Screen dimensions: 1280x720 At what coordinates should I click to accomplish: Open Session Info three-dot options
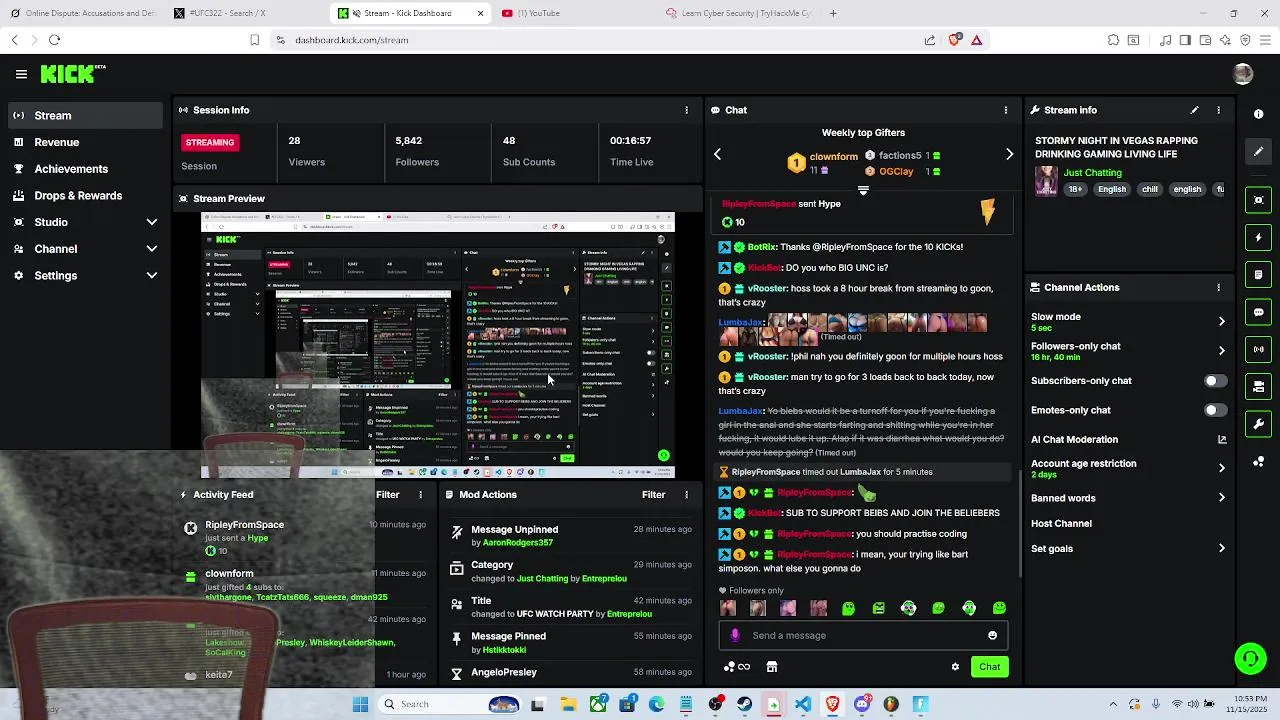686,110
